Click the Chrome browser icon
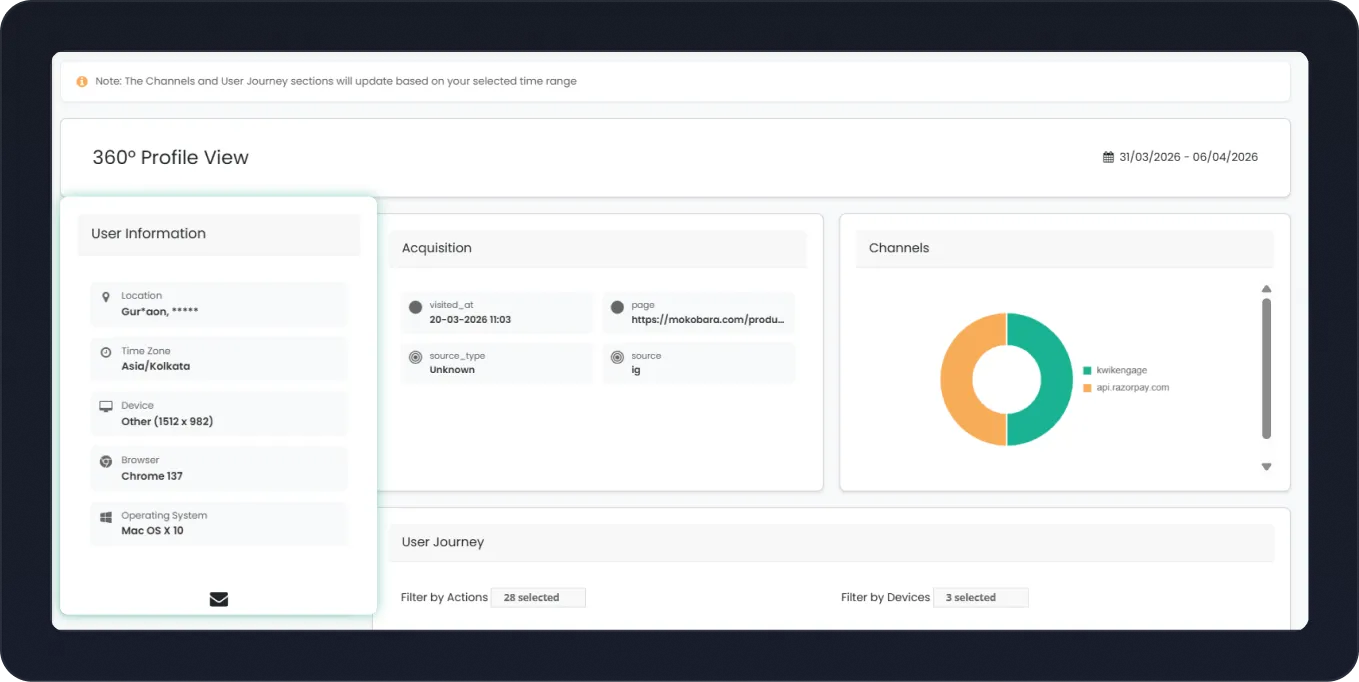 click(x=106, y=462)
